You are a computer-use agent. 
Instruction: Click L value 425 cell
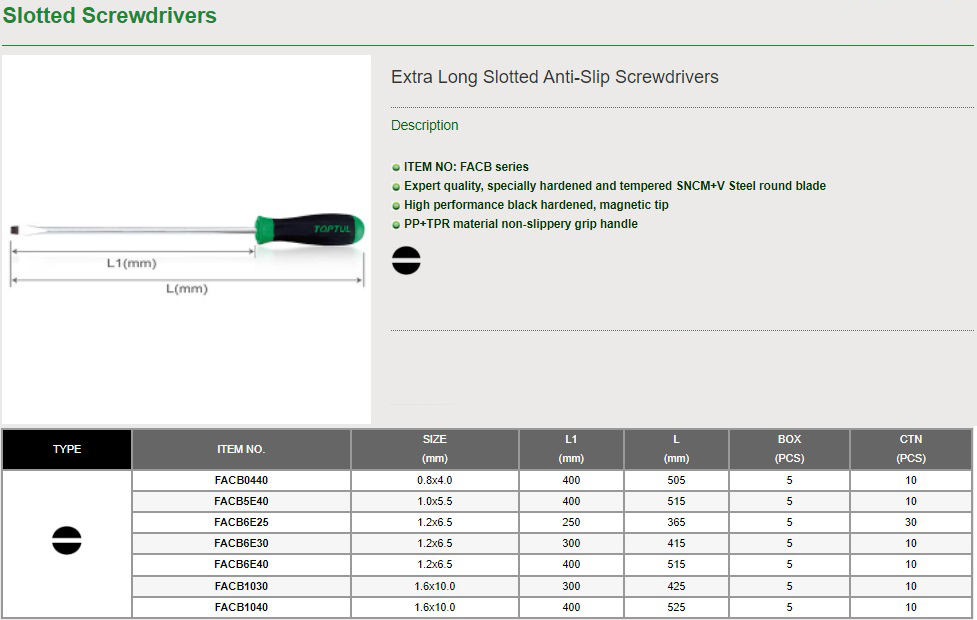click(x=676, y=586)
